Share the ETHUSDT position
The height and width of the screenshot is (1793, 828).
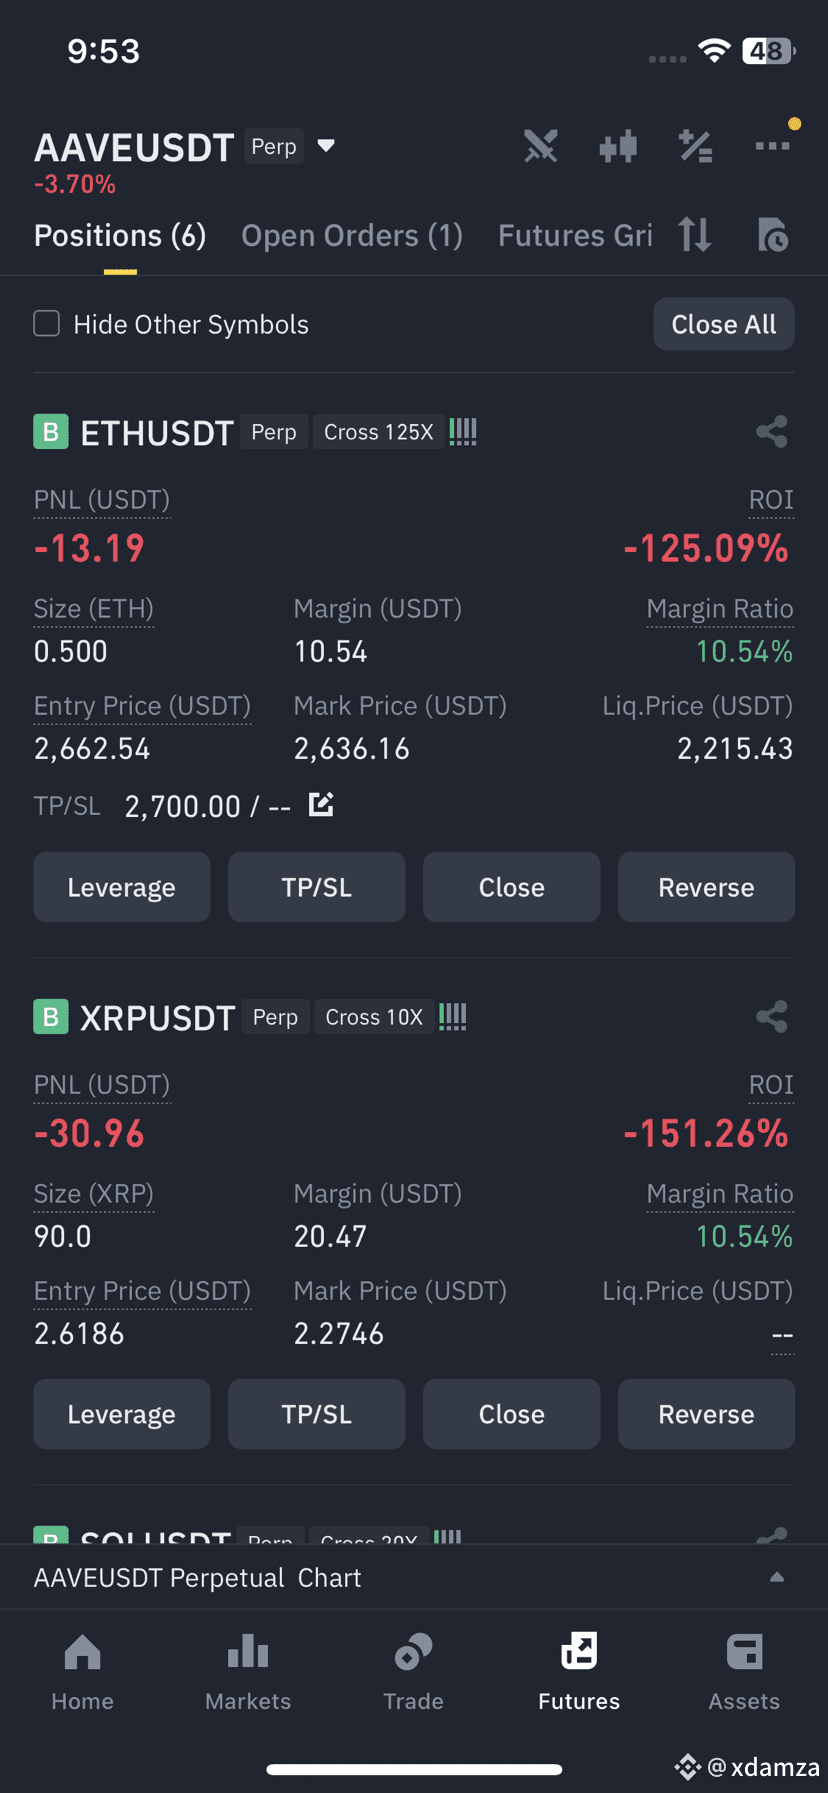click(x=772, y=432)
